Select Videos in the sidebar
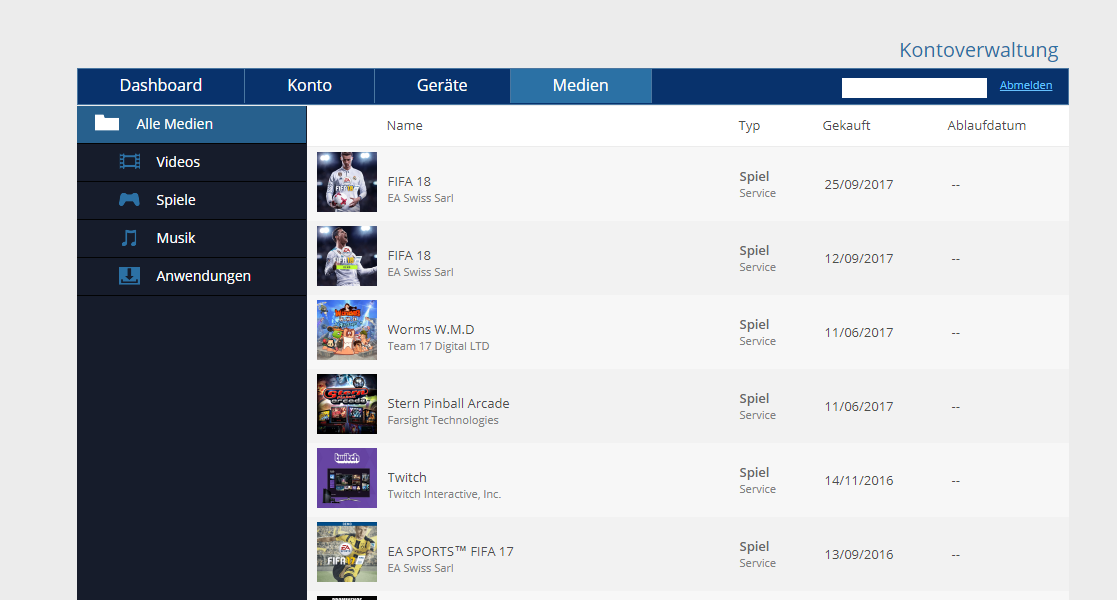Viewport: 1117px width, 600px height. click(x=192, y=162)
